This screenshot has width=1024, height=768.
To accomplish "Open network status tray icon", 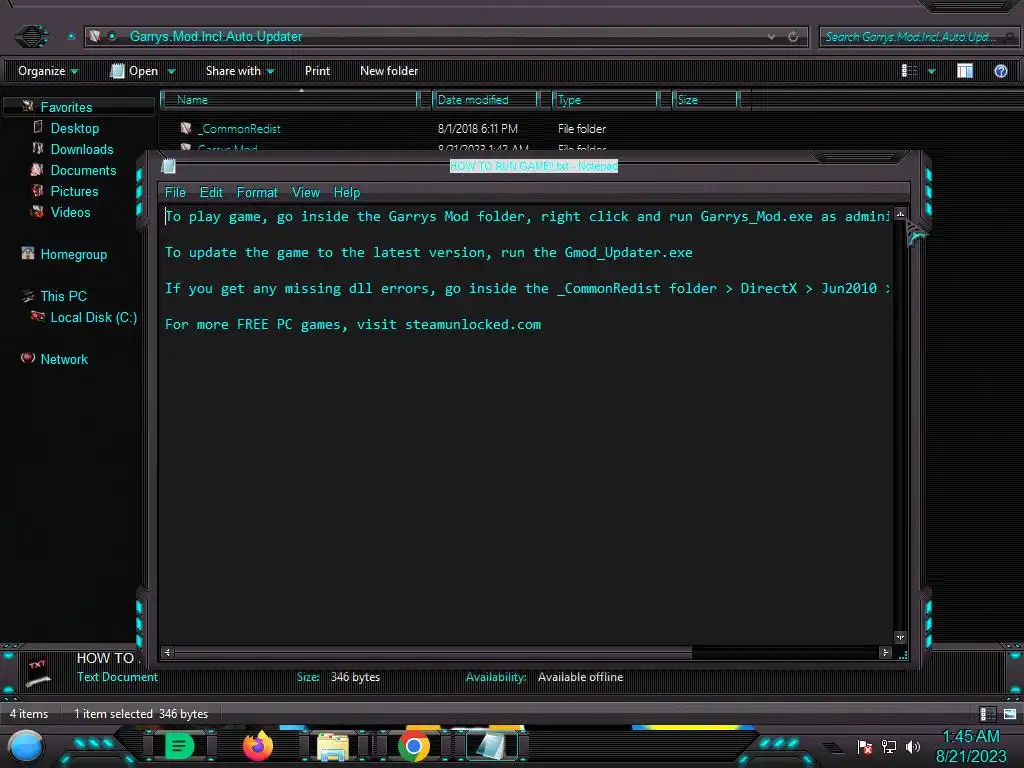I will pos(889,746).
